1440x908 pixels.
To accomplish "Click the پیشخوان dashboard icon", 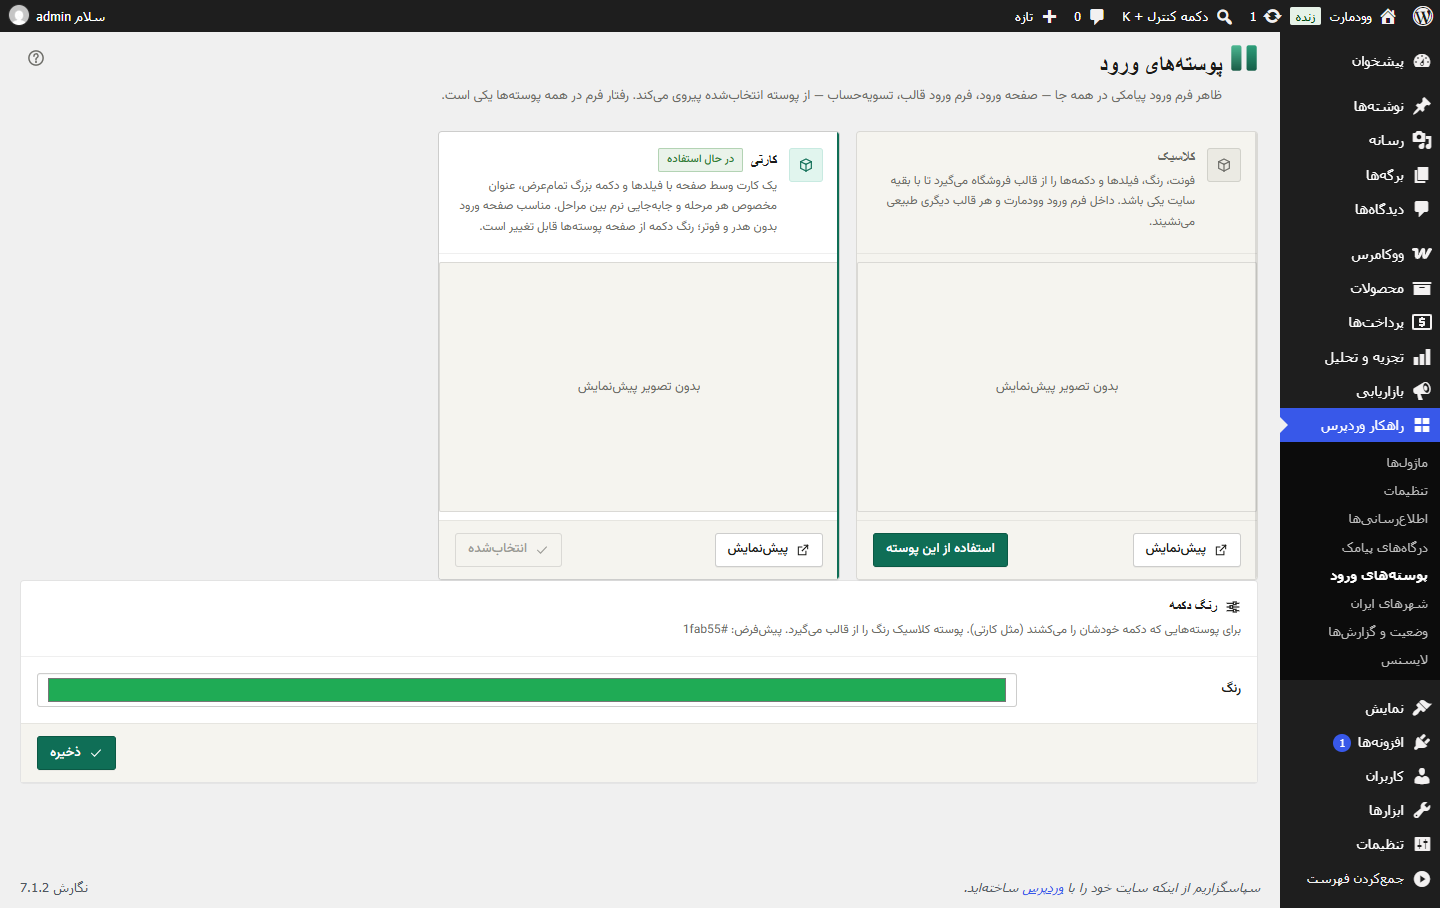I will click(x=1422, y=61).
